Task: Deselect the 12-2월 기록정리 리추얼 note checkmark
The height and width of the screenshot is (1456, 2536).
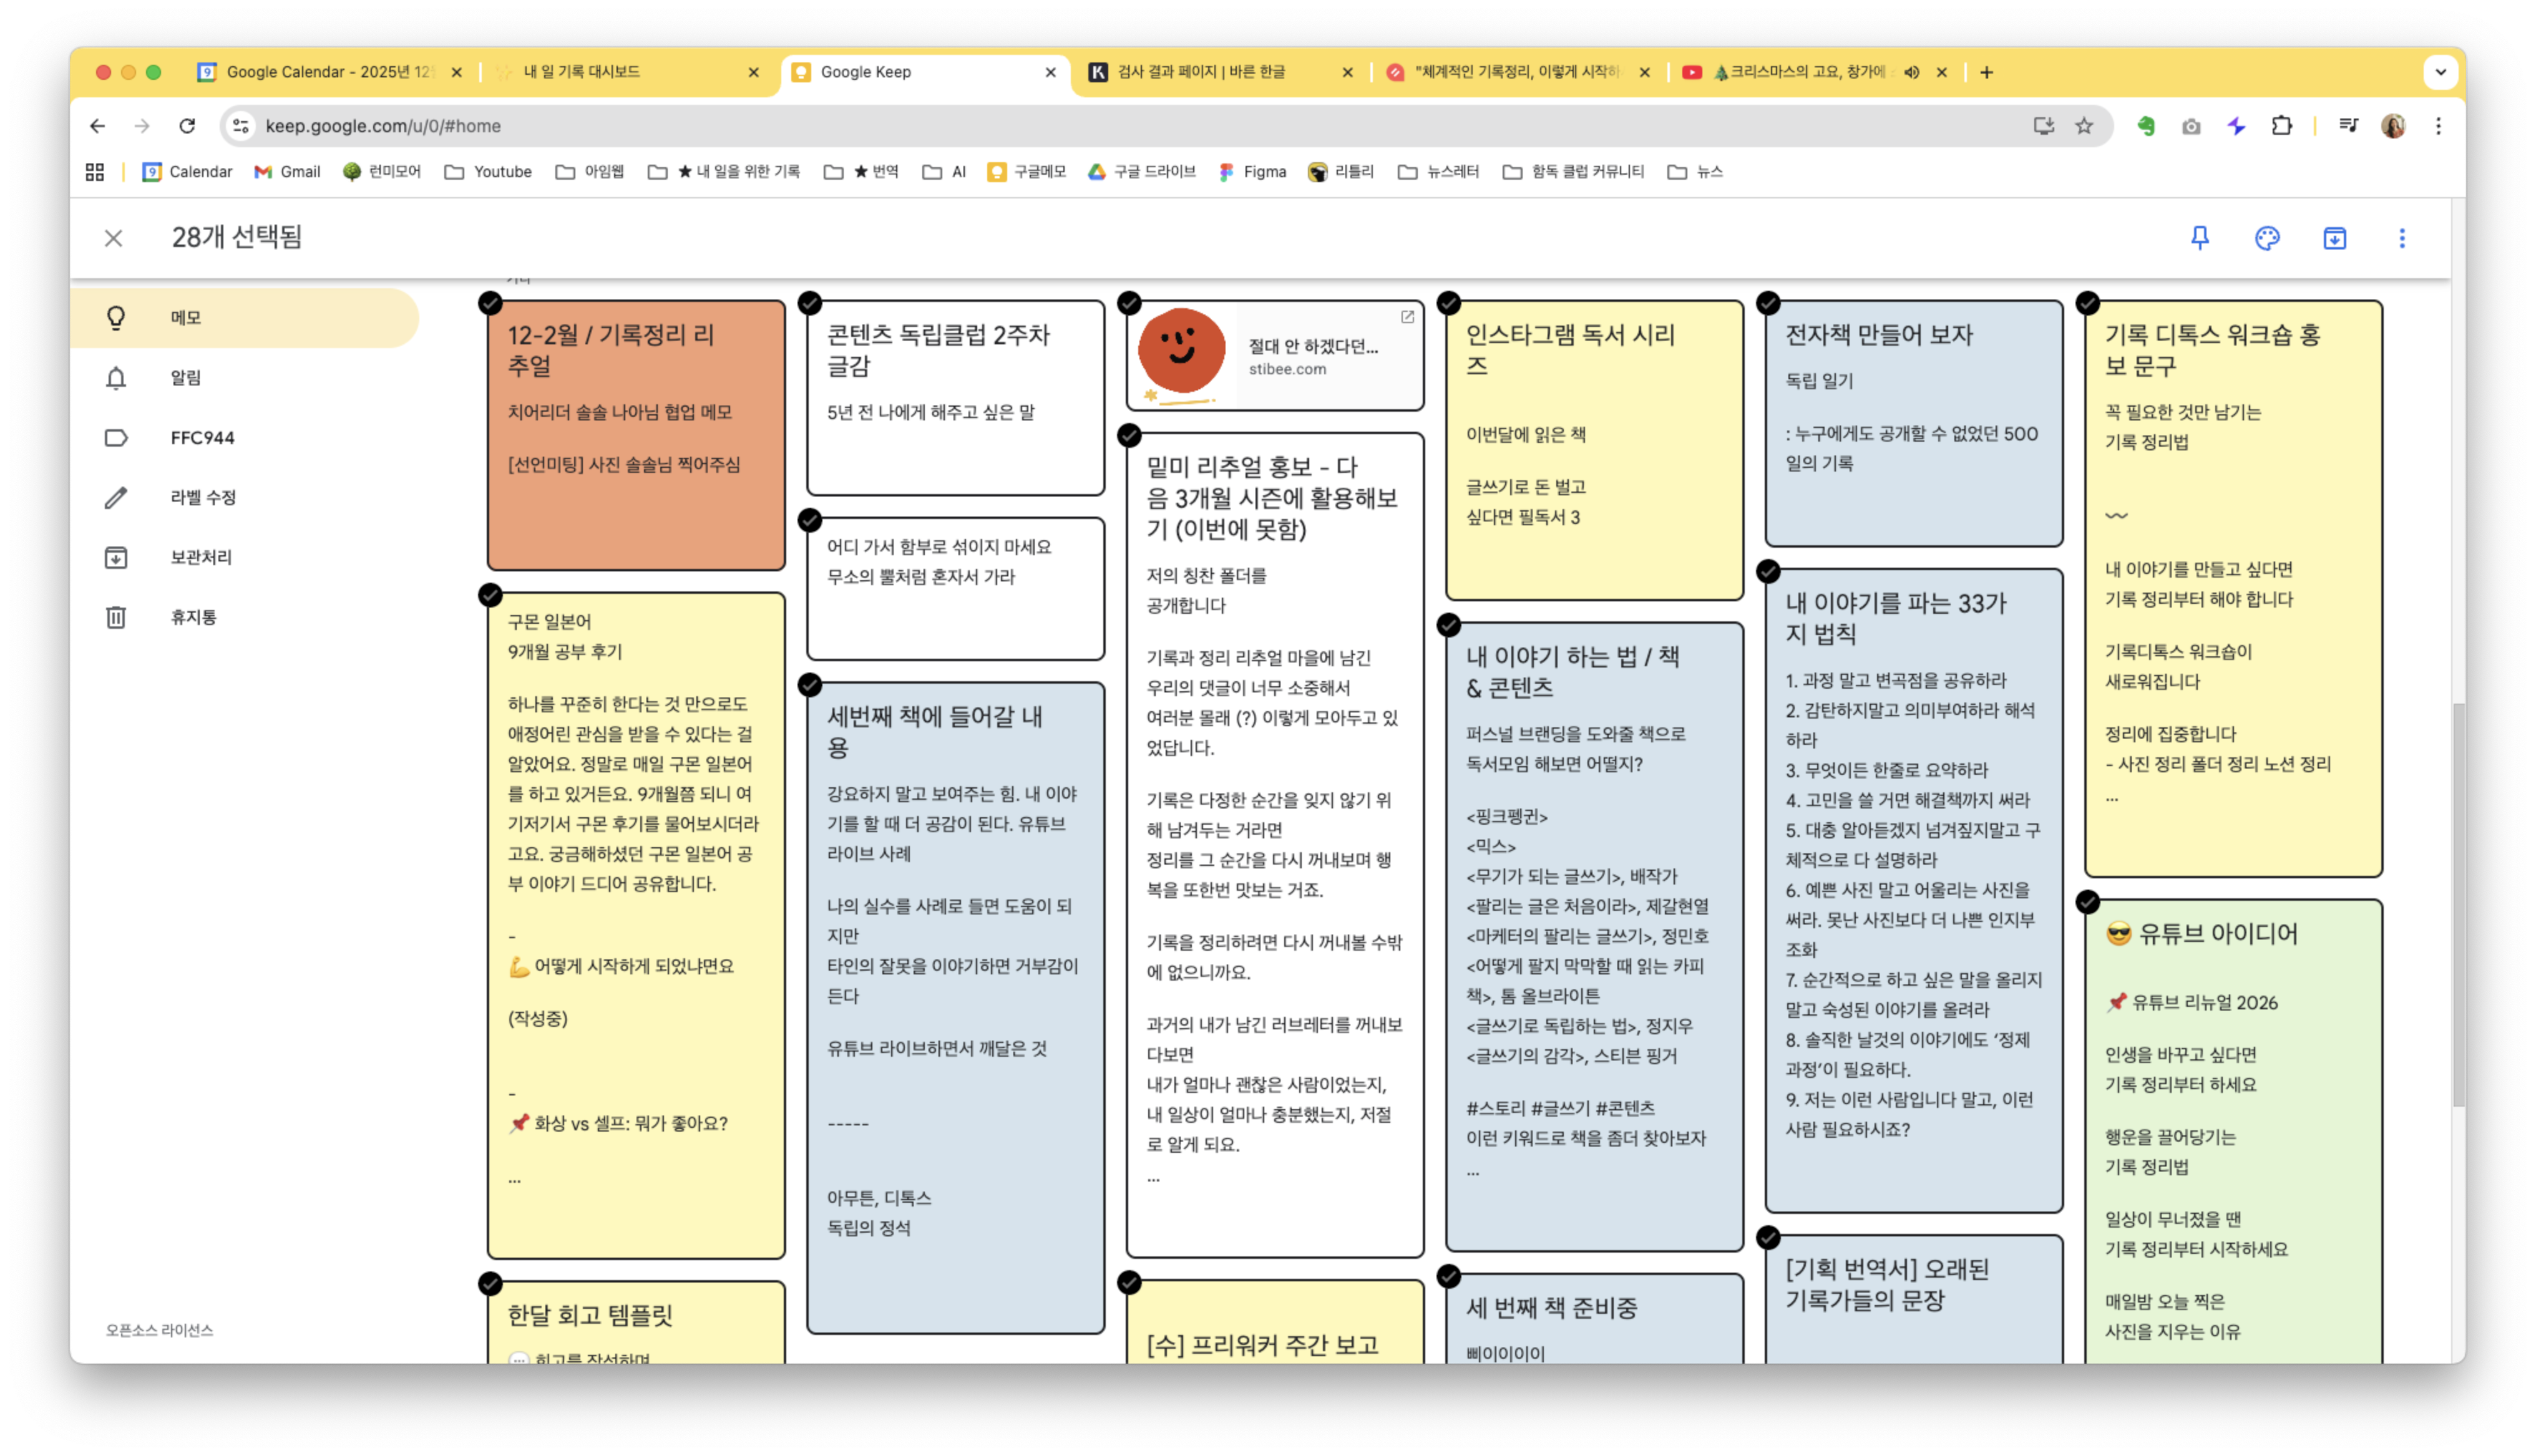Action: 490,303
